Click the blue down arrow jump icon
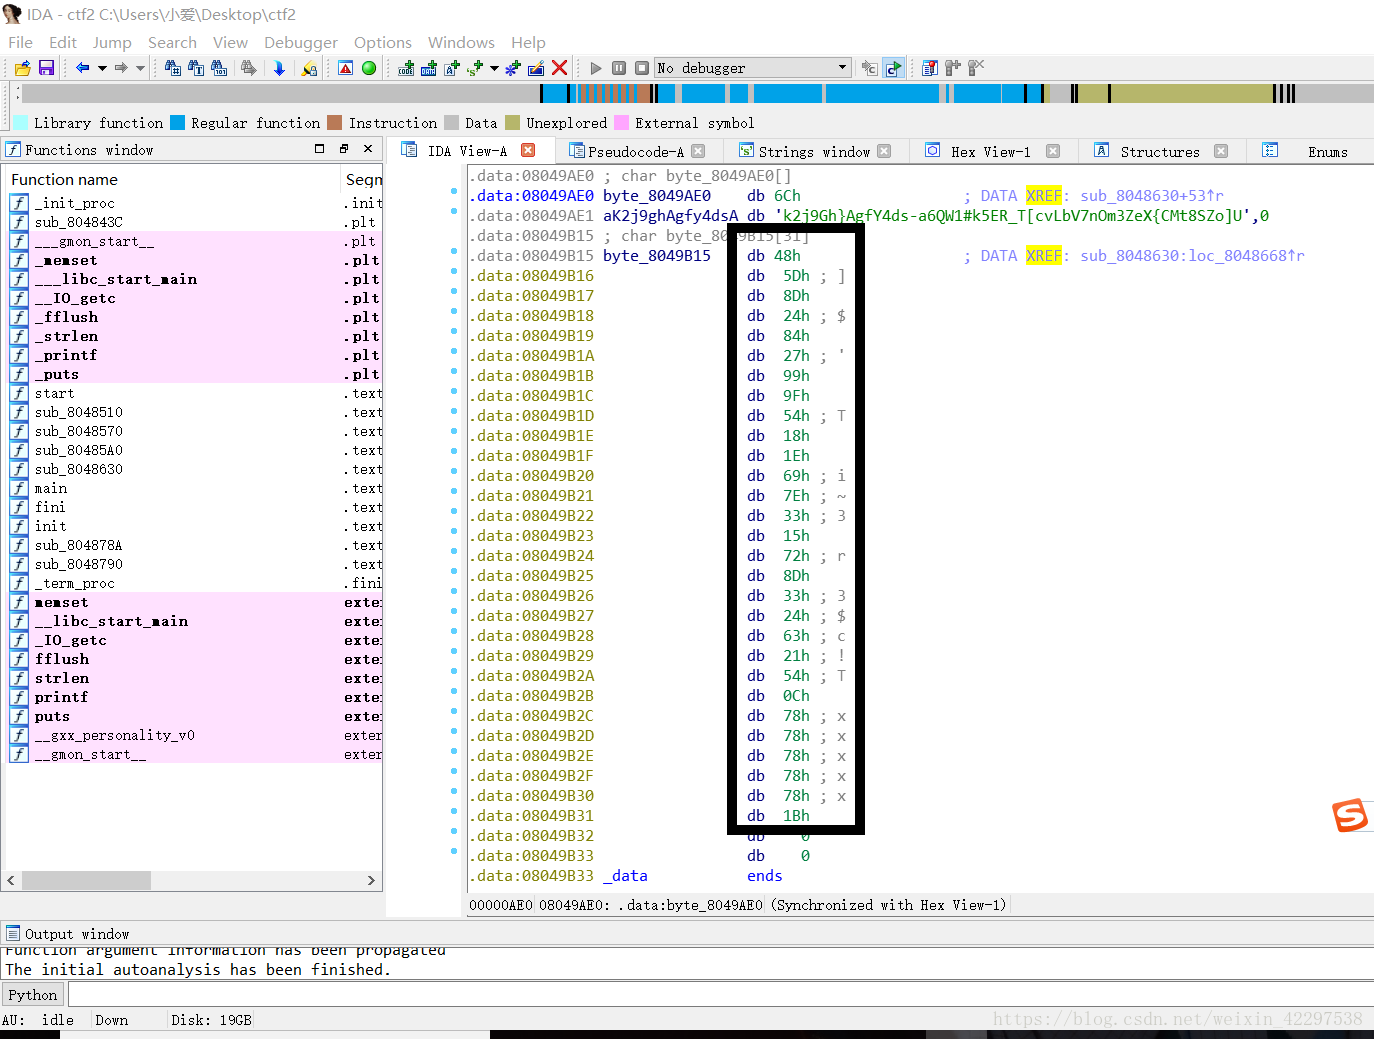Viewport: 1374px width, 1039px height. click(279, 68)
